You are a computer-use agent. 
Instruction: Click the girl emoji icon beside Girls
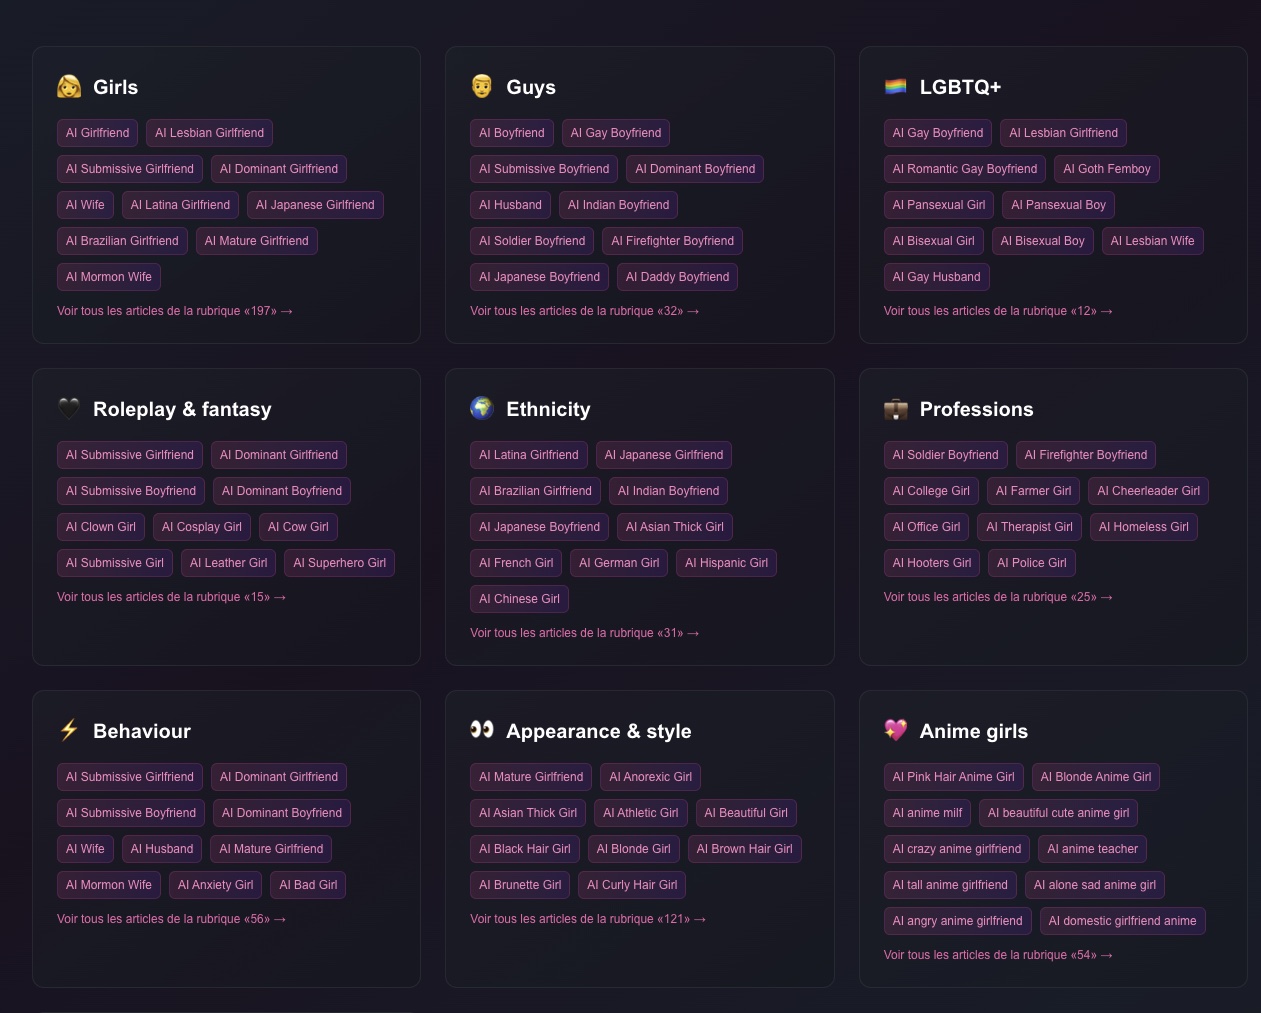[69, 87]
